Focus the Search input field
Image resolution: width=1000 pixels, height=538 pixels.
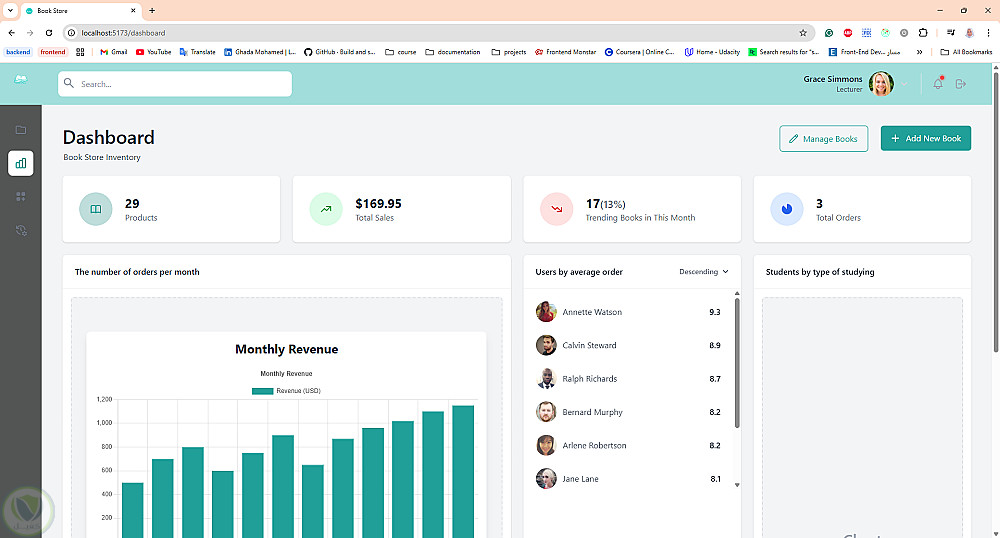(175, 84)
